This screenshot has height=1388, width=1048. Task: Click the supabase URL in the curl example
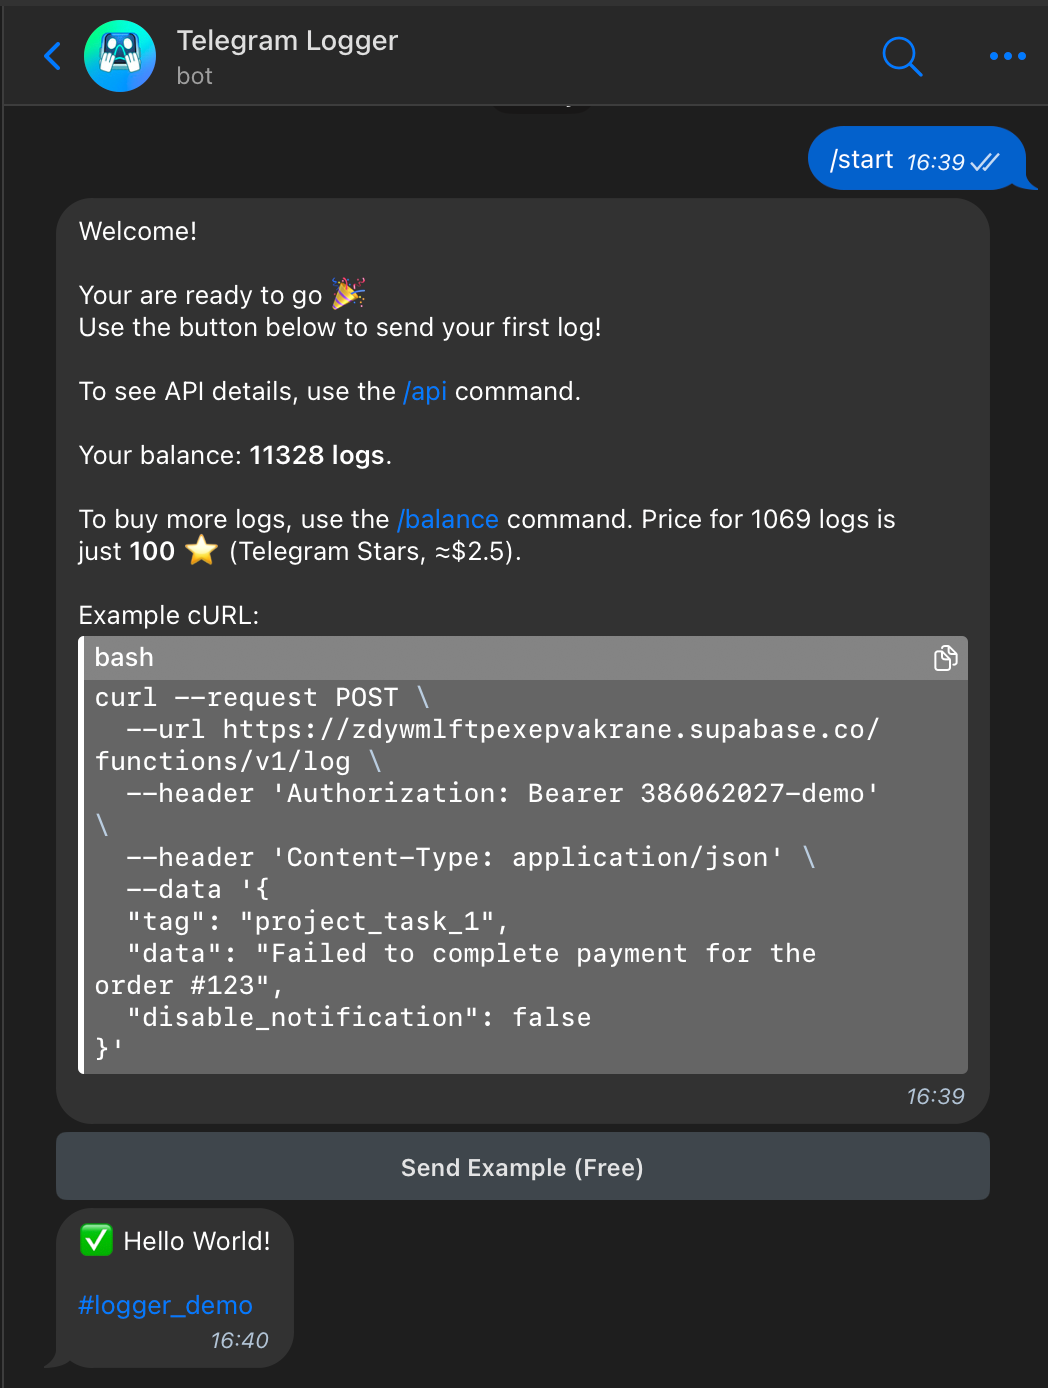pyautogui.click(x=487, y=745)
